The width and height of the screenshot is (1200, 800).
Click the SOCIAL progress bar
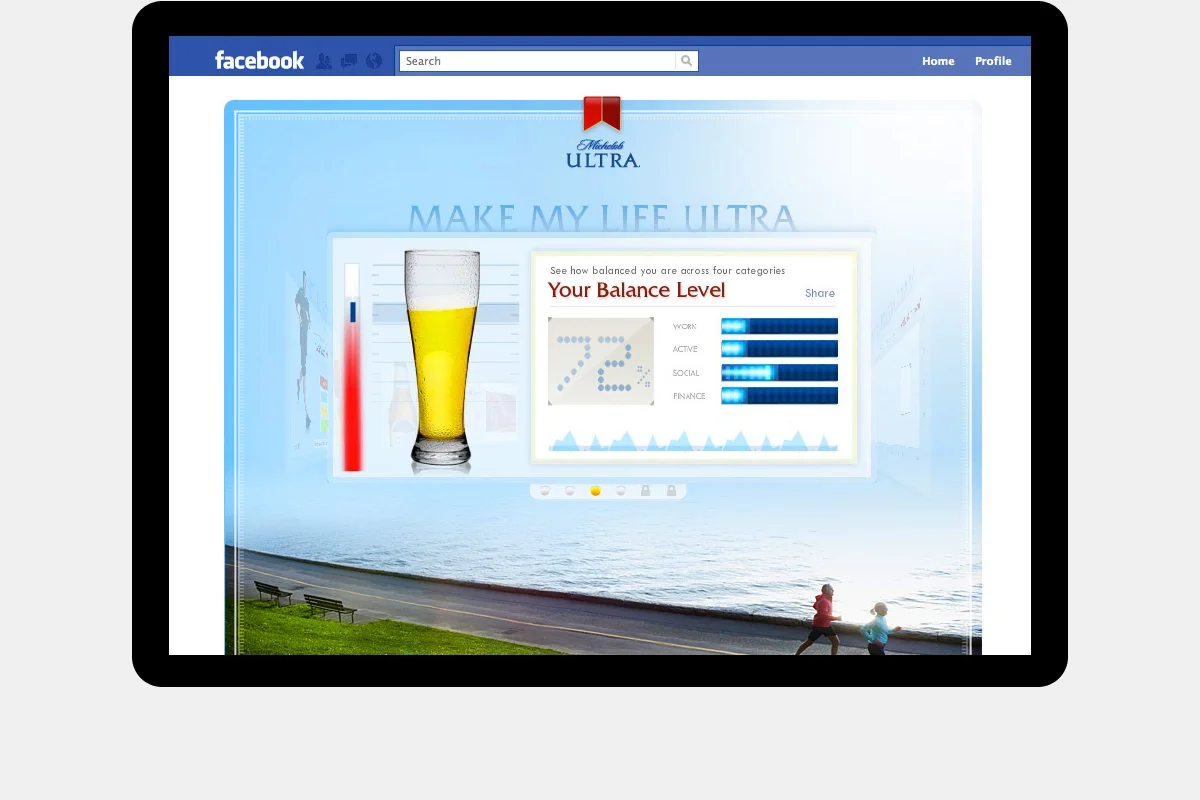click(779, 373)
